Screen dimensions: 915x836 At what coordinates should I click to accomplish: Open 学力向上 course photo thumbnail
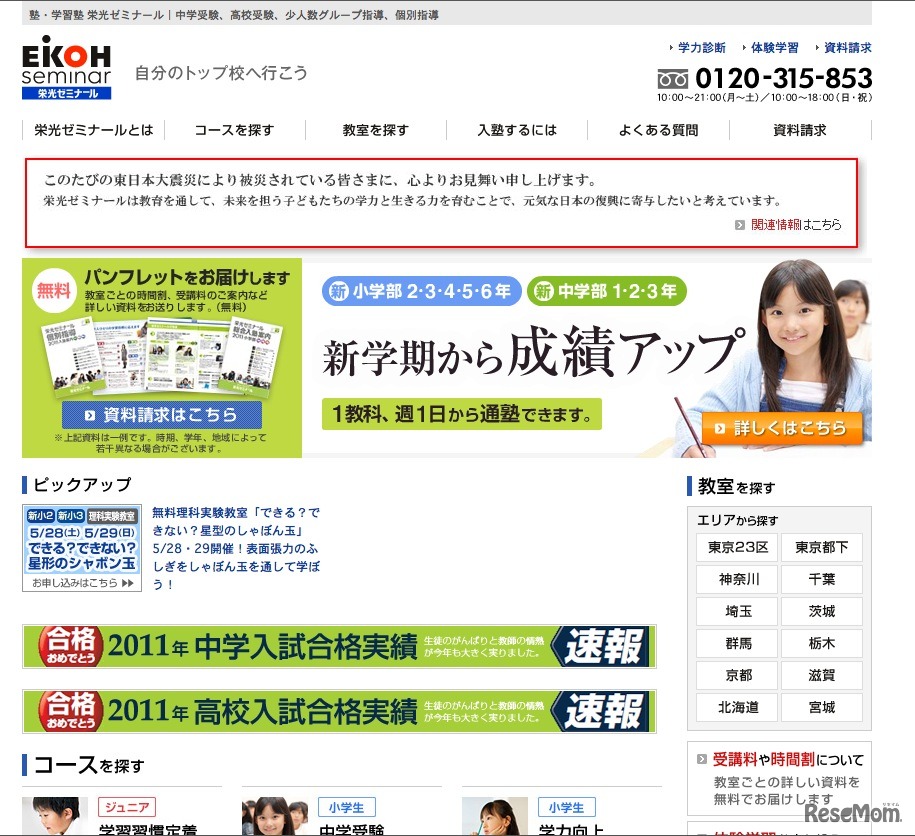(x=495, y=816)
